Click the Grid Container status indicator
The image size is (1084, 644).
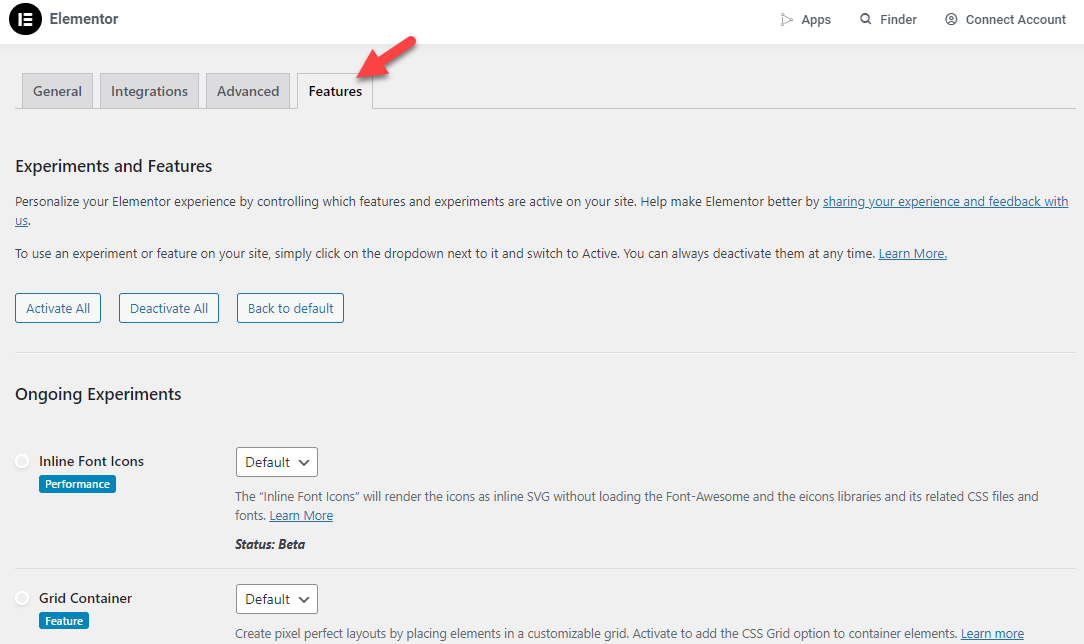pos(22,598)
